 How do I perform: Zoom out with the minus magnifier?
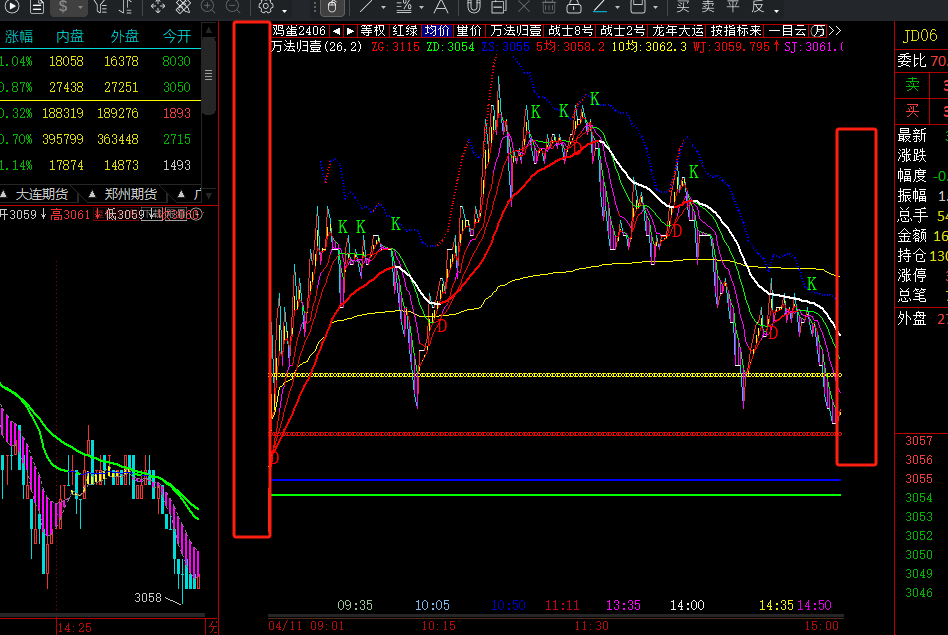[x=233, y=7]
